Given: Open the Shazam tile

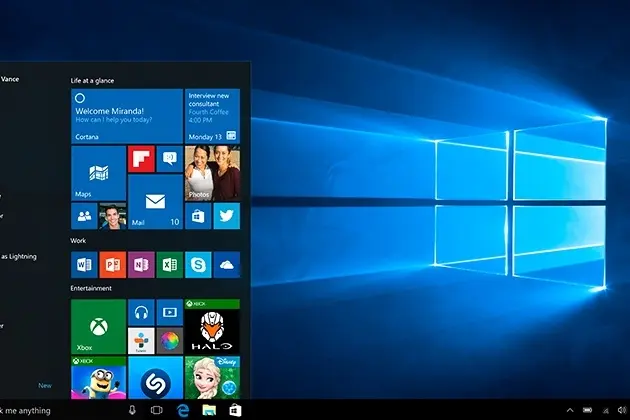Looking at the screenshot, I should (x=155, y=377).
